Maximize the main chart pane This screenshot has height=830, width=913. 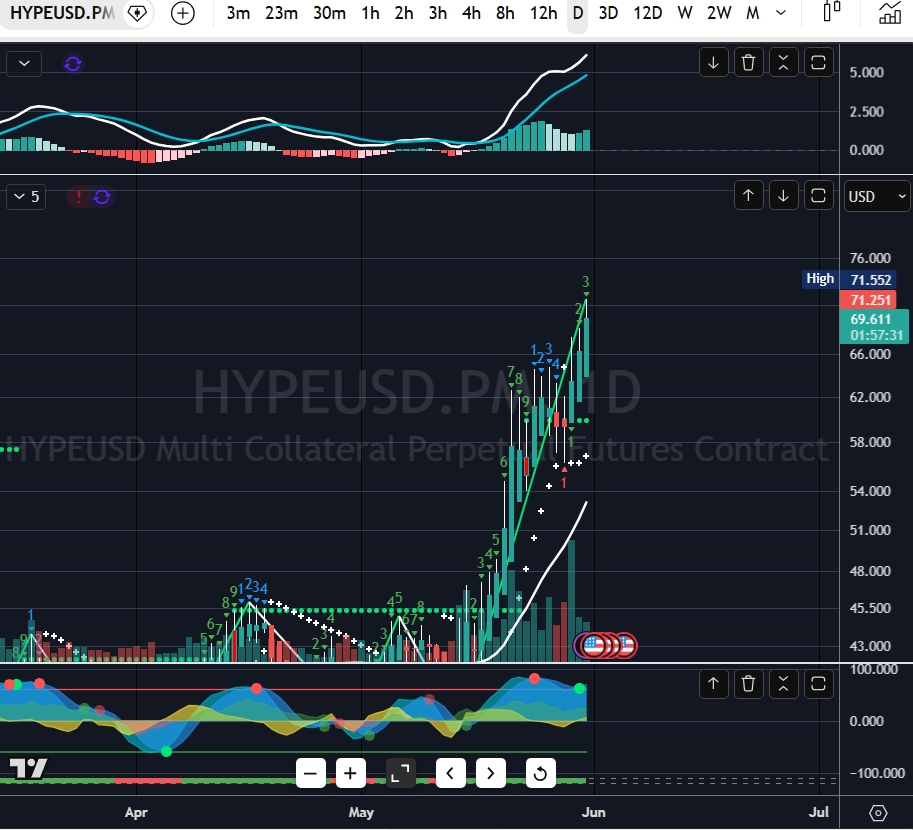[x=818, y=196]
